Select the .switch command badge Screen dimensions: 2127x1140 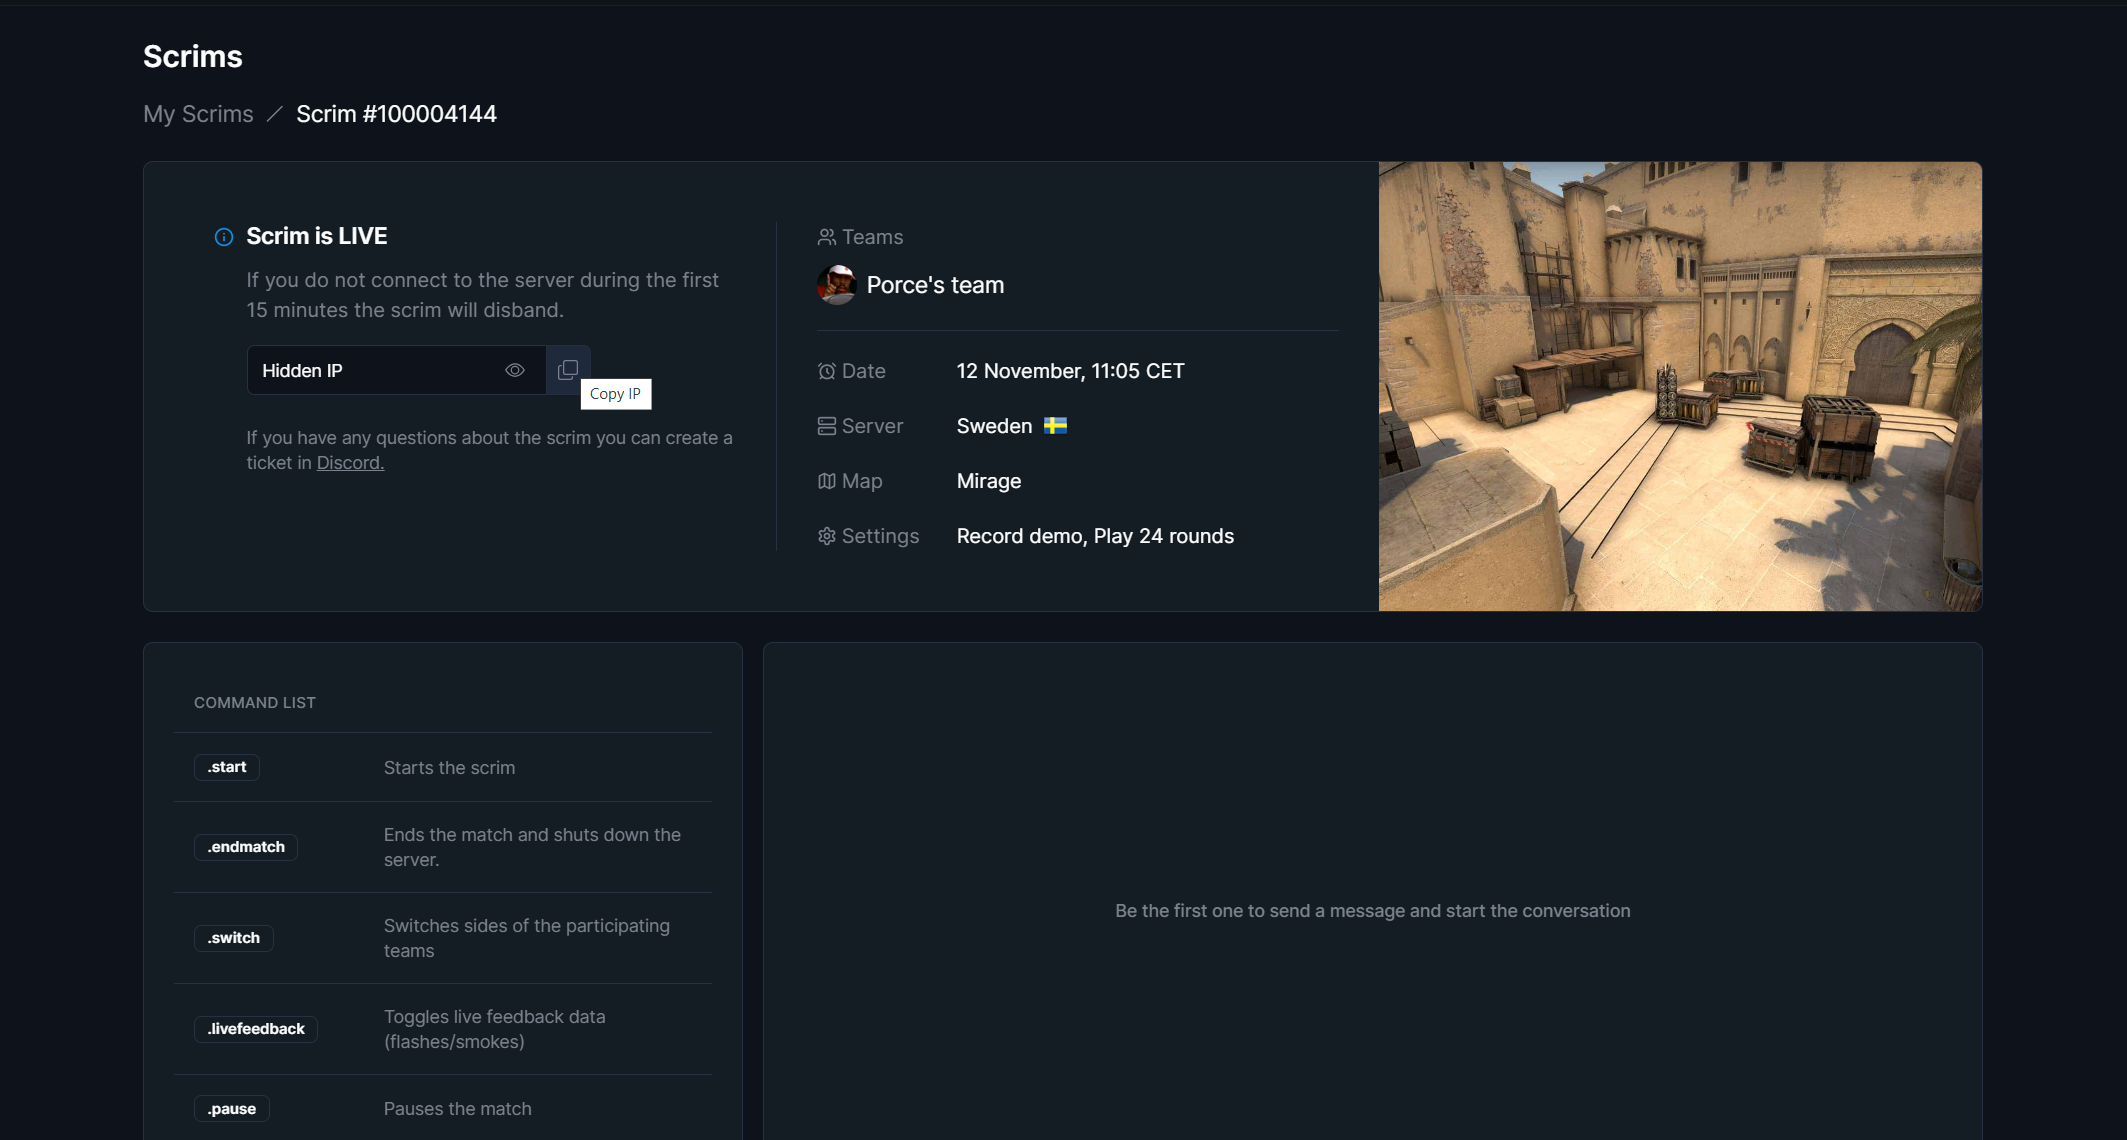click(233, 938)
